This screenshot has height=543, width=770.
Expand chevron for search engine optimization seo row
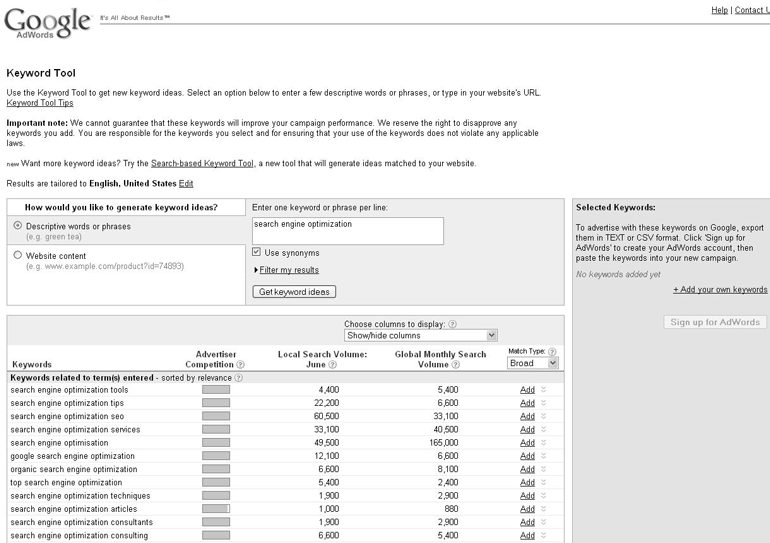tap(544, 416)
